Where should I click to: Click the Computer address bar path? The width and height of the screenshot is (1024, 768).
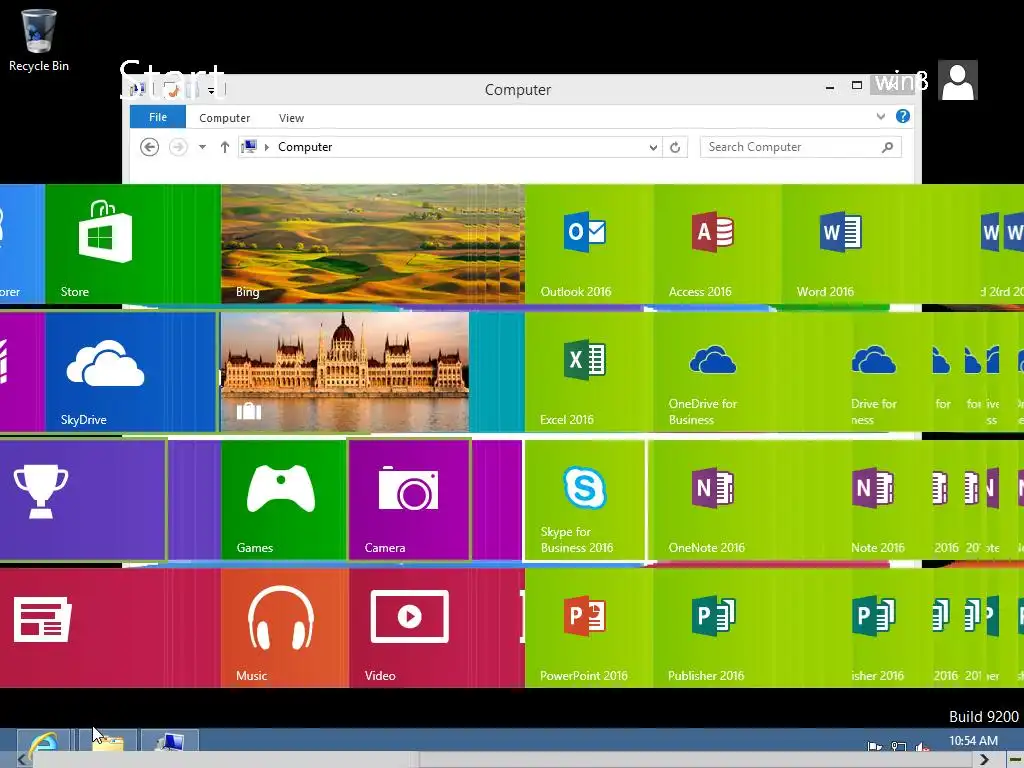coord(305,147)
